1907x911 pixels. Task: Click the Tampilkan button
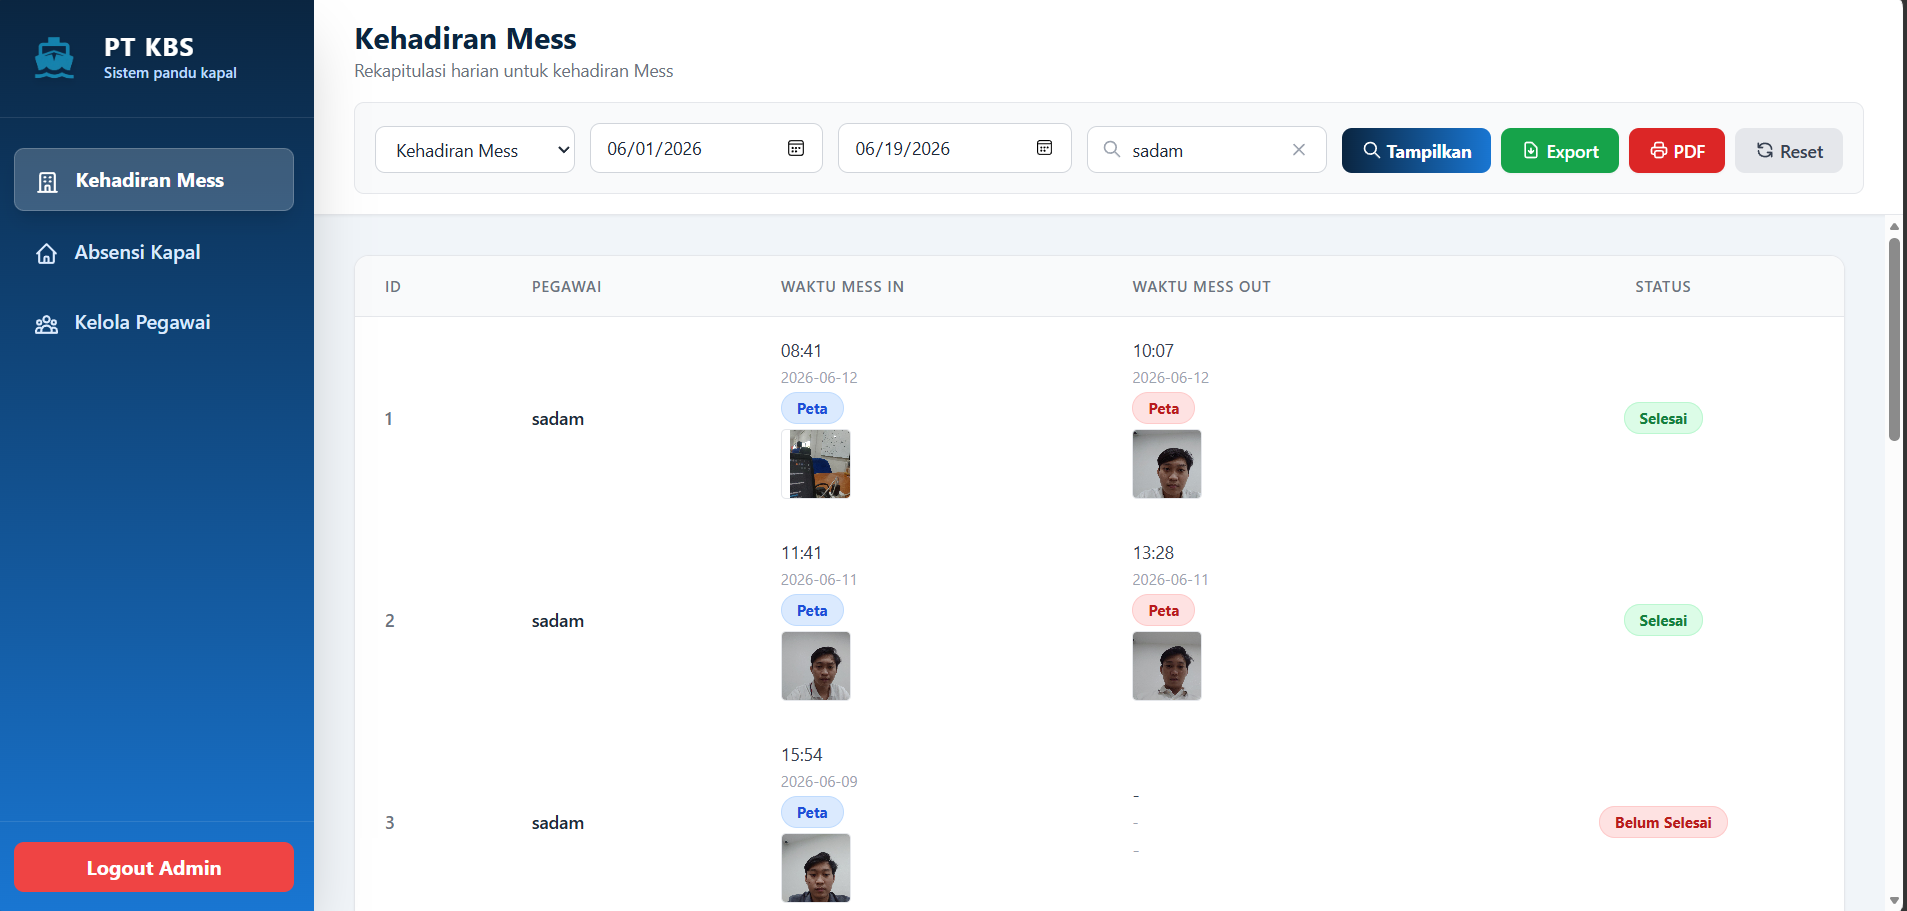[x=1416, y=151]
